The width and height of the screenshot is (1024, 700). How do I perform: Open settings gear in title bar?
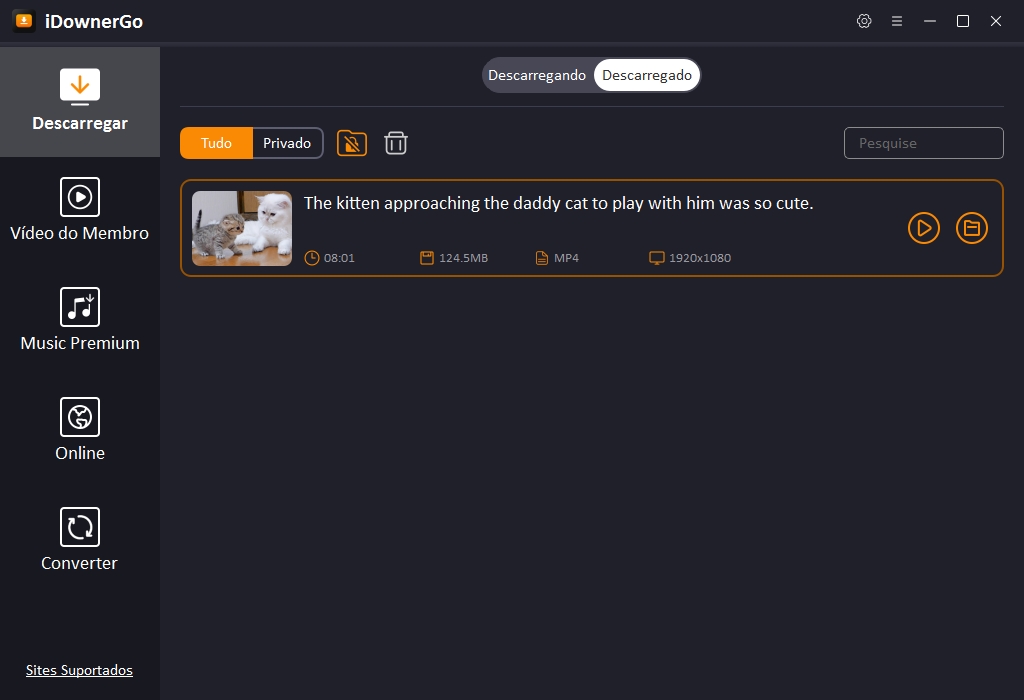[864, 21]
